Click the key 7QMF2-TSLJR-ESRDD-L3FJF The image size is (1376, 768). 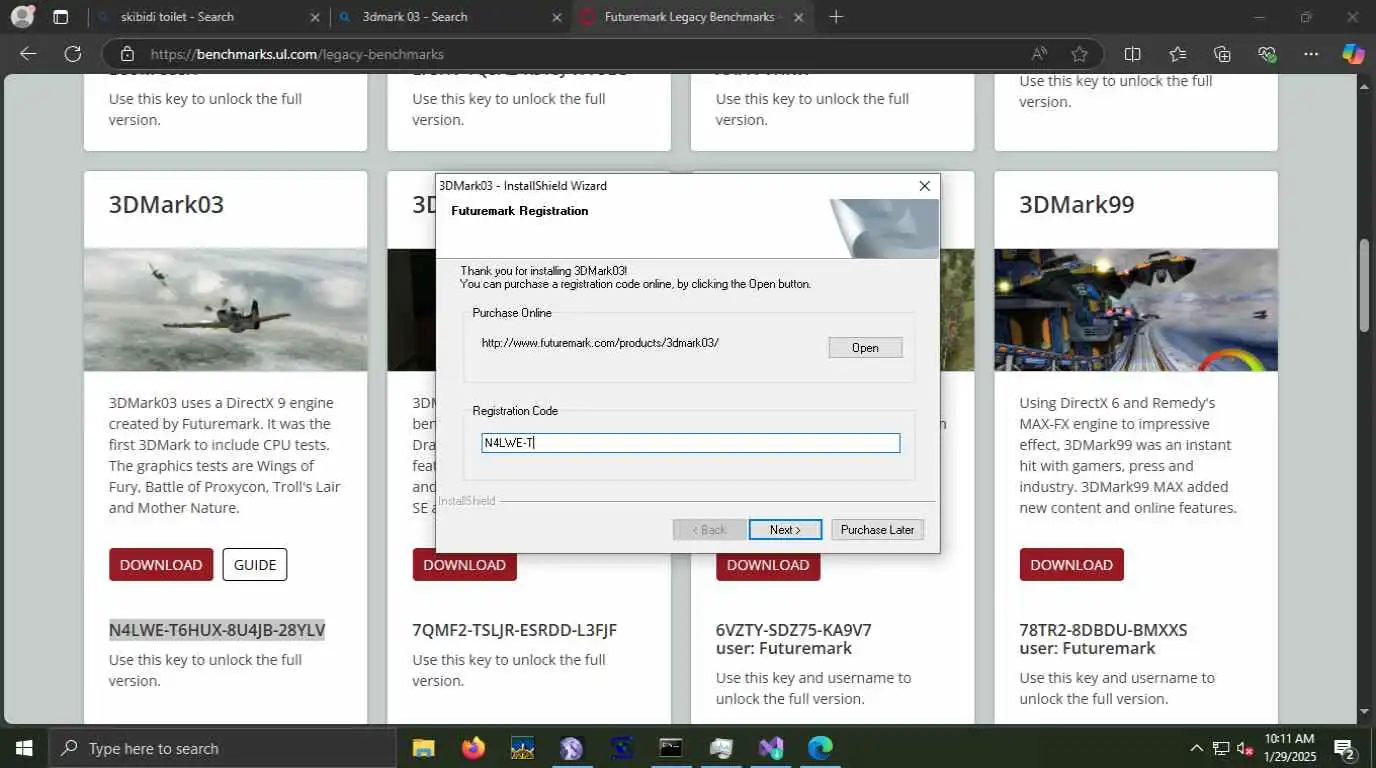pos(515,630)
